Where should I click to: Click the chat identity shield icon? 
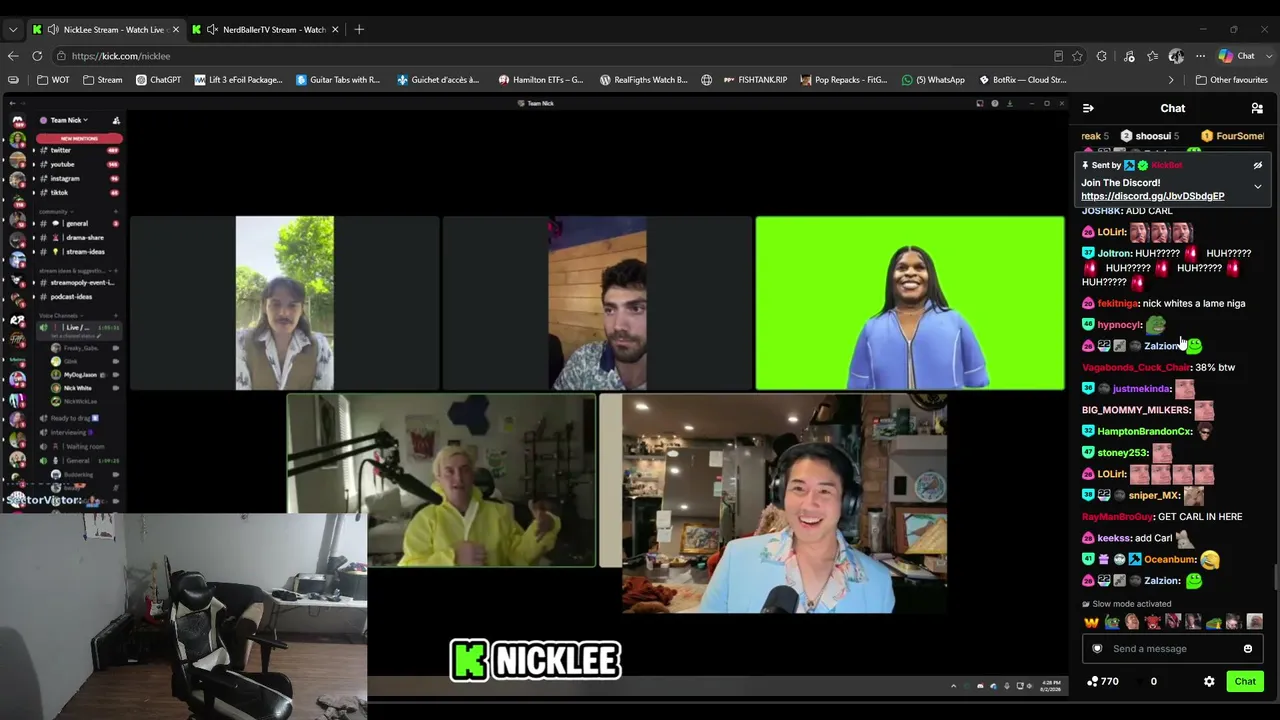(x=1097, y=649)
